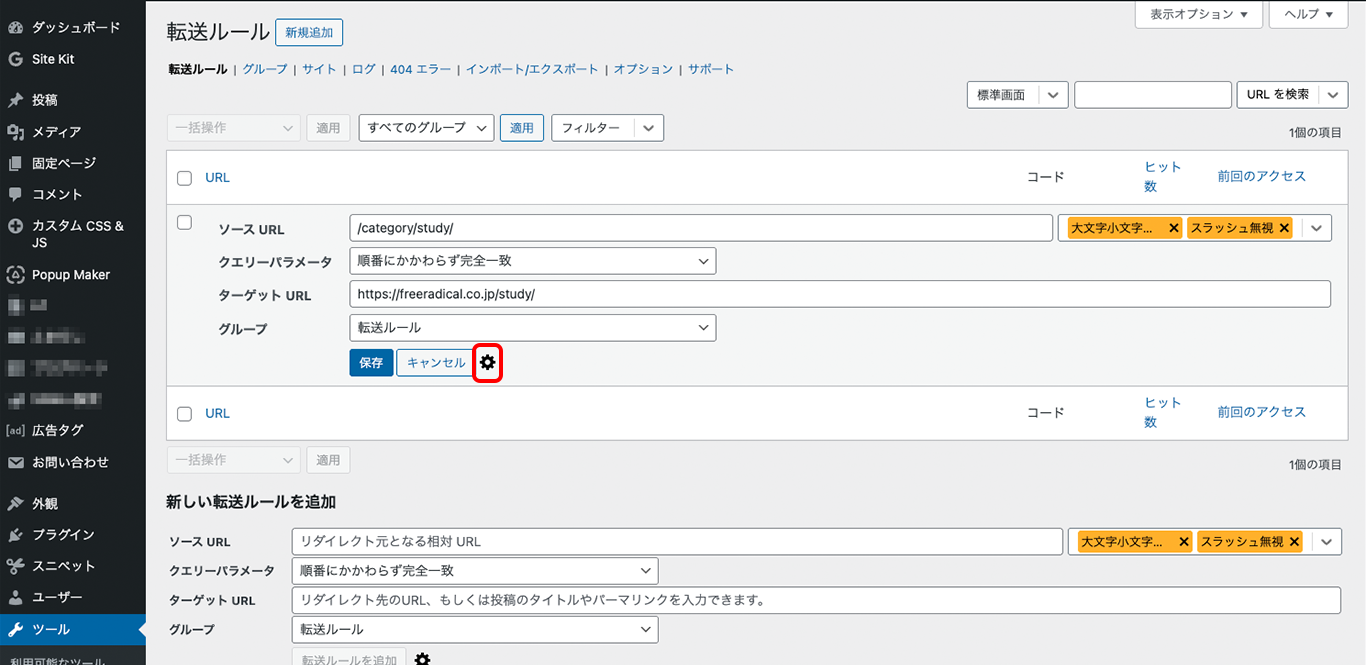Toggle the select-all checkbox in table footer
This screenshot has height=665, width=1366.
[184, 414]
